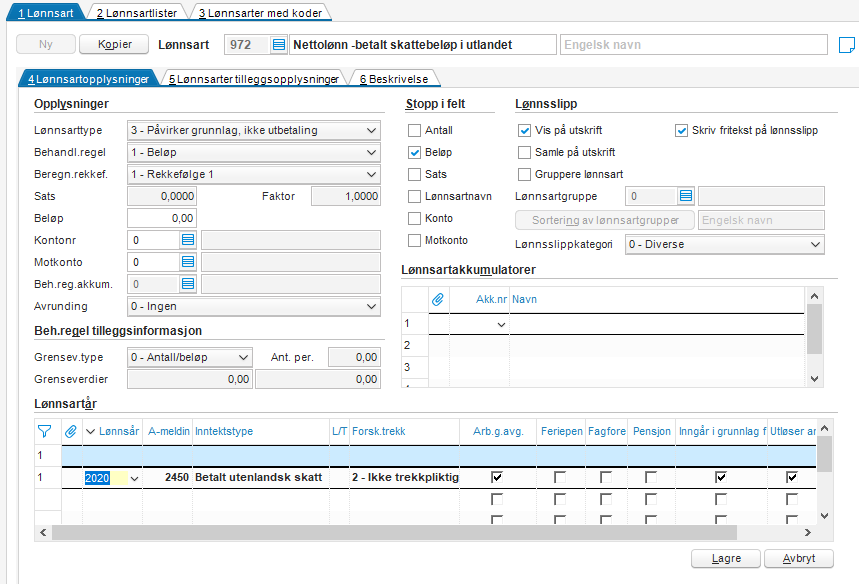The width and height of the screenshot is (859, 584).
Task: Select the '2 - Ikke trekkpliktig' cell
Action: pos(405,477)
